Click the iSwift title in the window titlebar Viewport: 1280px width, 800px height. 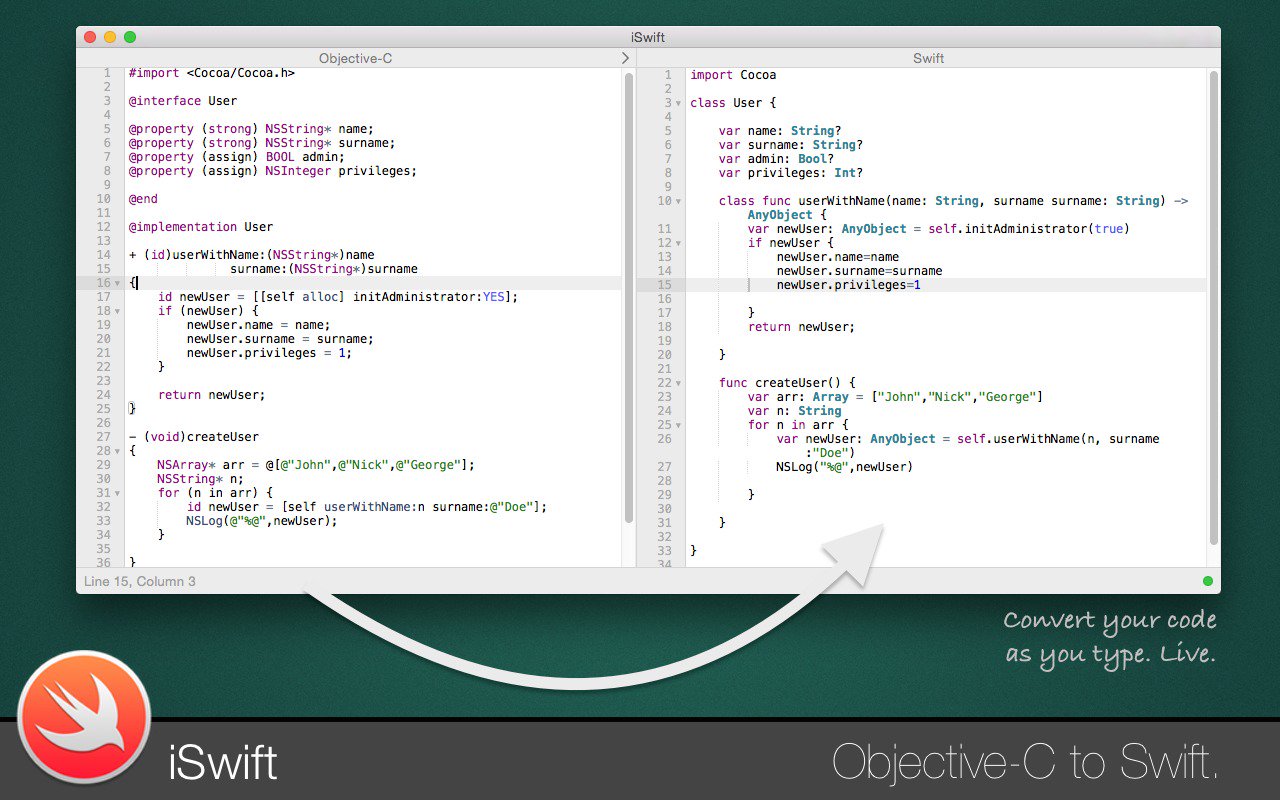coord(647,37)
